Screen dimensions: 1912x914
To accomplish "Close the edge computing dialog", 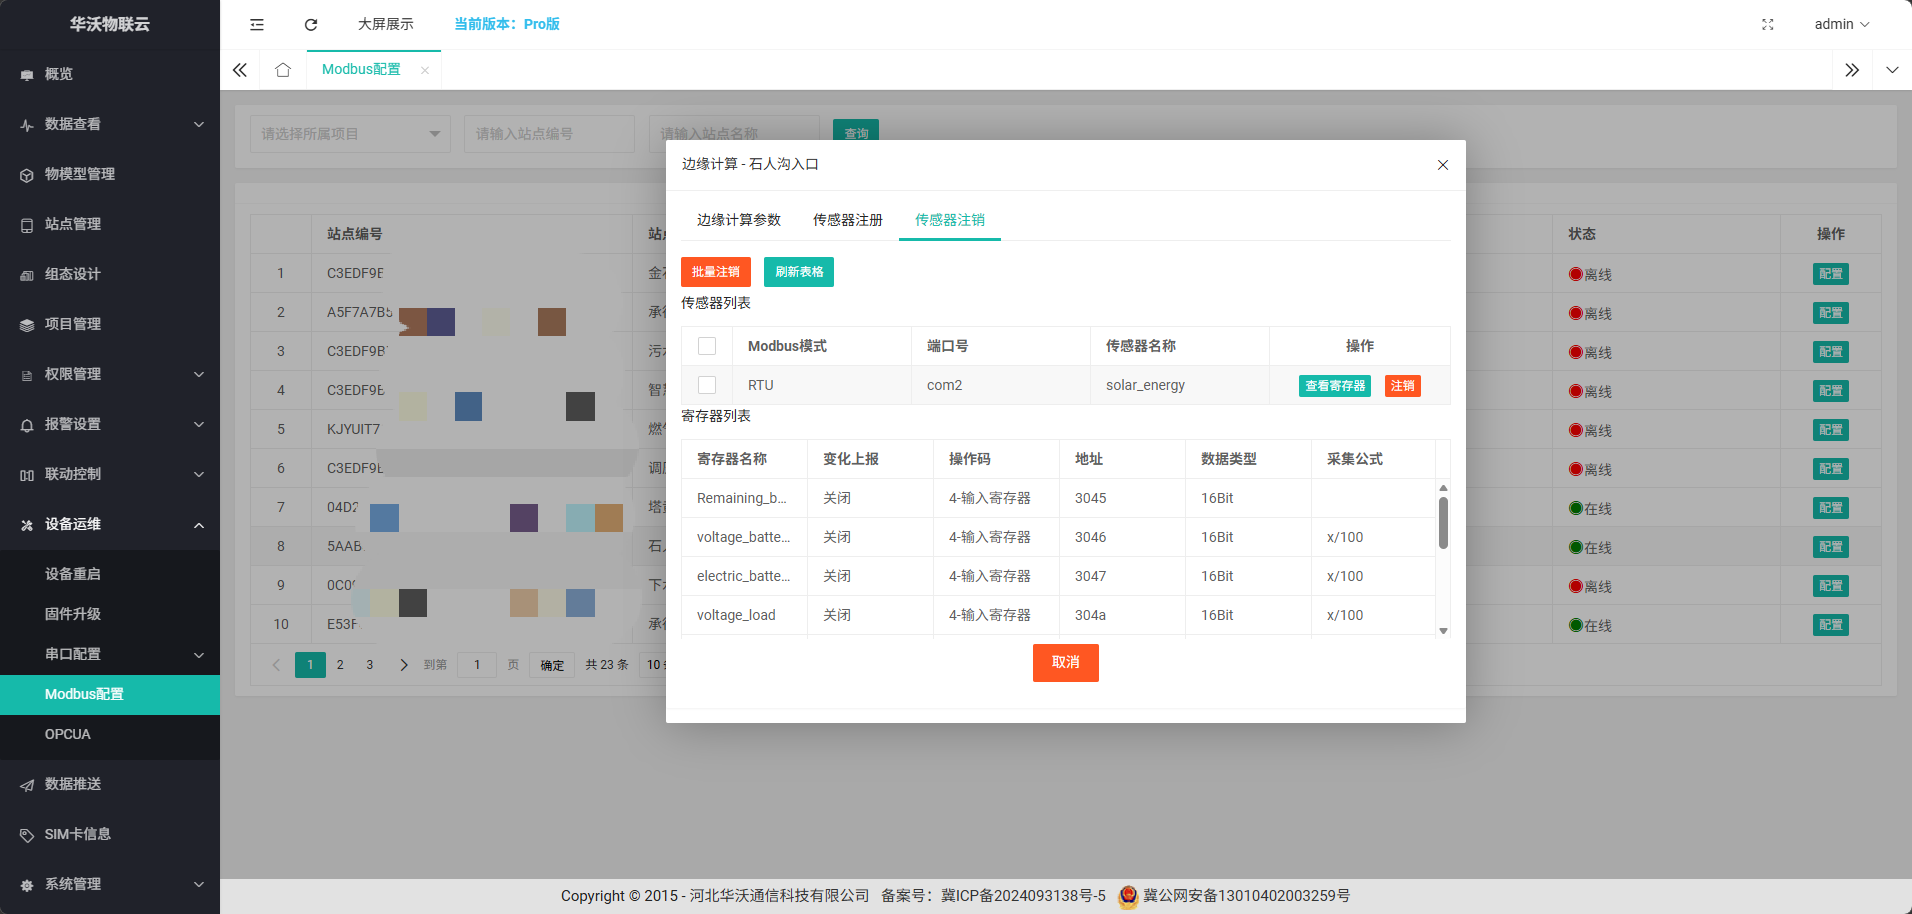I will (x=1442, y=165).
